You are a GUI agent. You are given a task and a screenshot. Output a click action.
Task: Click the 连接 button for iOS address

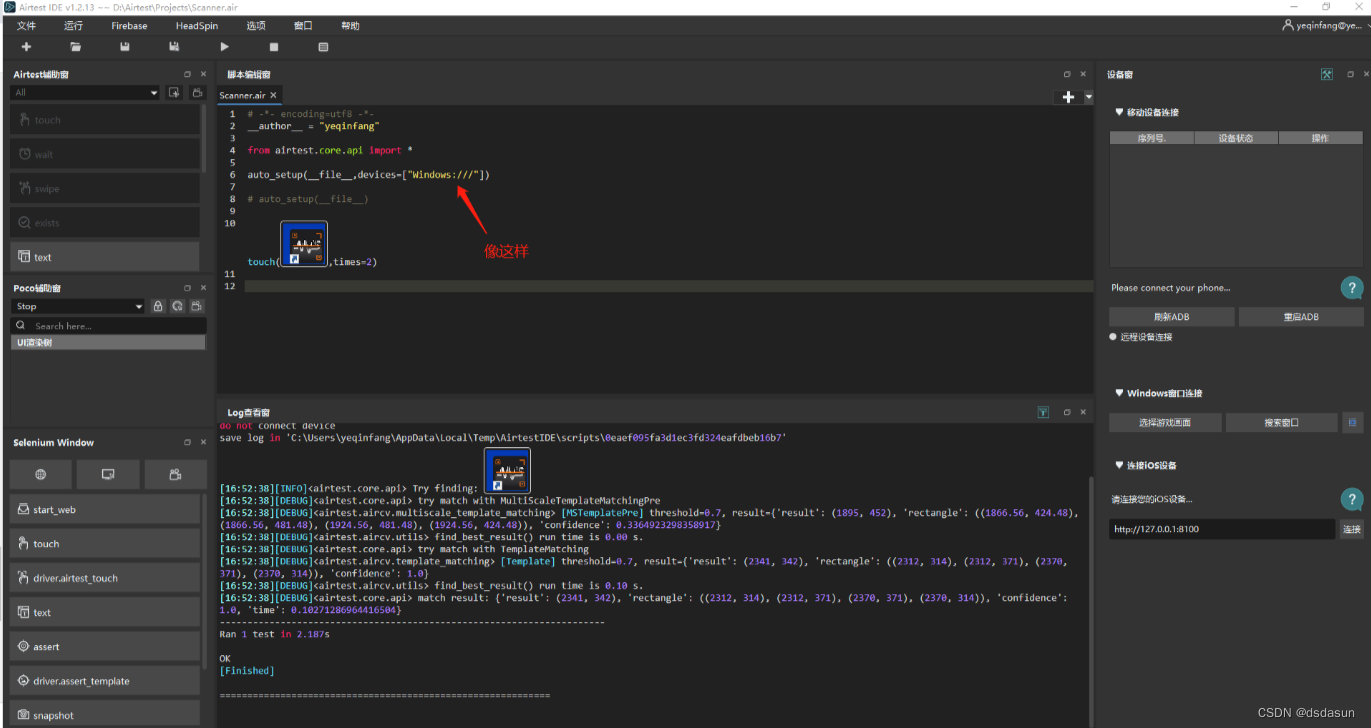tap(1351, 529)
